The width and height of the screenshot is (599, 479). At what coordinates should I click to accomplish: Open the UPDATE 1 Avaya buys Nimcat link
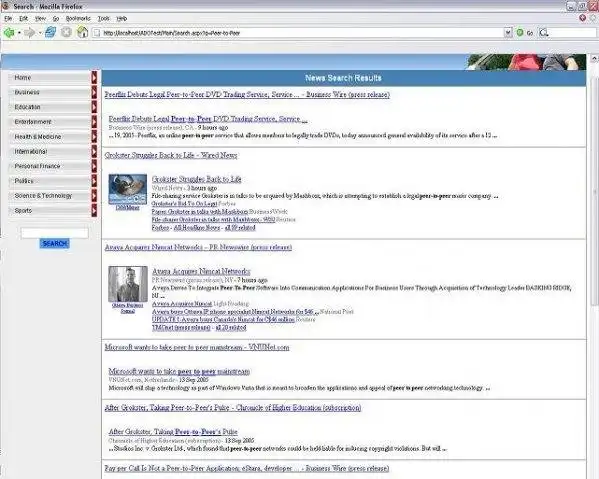pos(223,319)
